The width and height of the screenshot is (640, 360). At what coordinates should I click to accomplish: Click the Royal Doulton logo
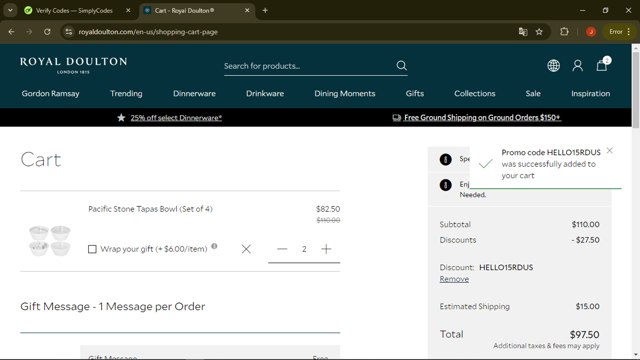[73, 65]
